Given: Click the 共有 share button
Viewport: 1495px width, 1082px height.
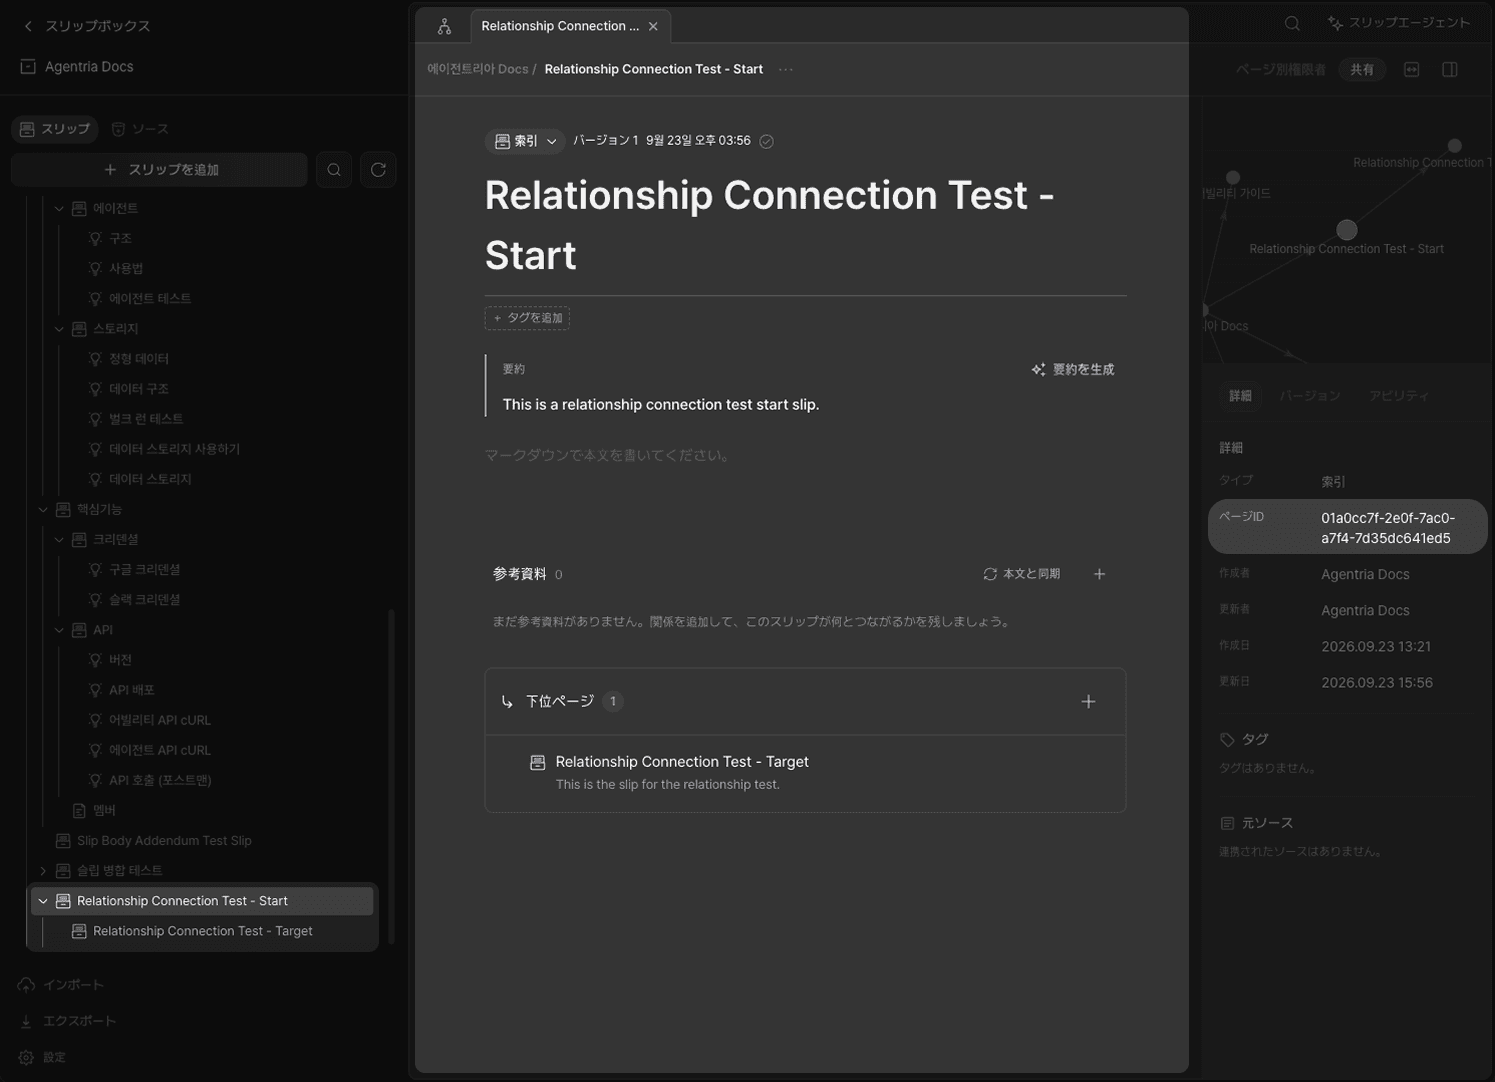Looking at the screenshot, I should 1362,70.
